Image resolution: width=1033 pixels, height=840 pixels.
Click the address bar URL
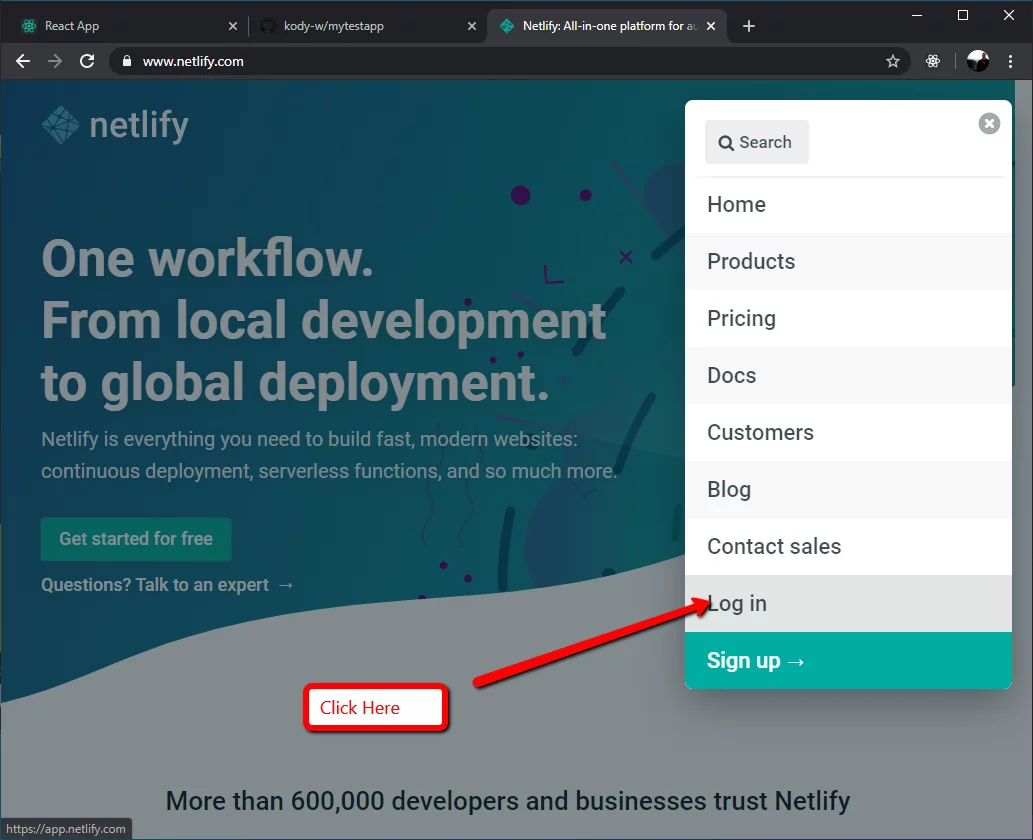point(193,61)
